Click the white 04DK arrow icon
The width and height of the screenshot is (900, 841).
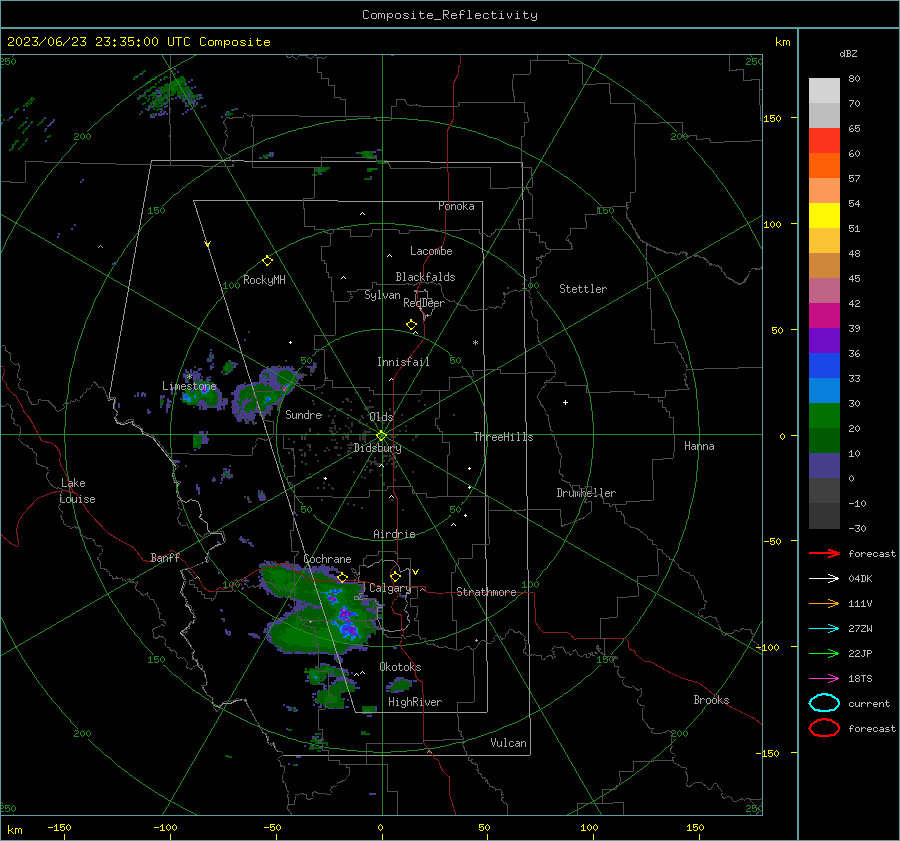824,578
